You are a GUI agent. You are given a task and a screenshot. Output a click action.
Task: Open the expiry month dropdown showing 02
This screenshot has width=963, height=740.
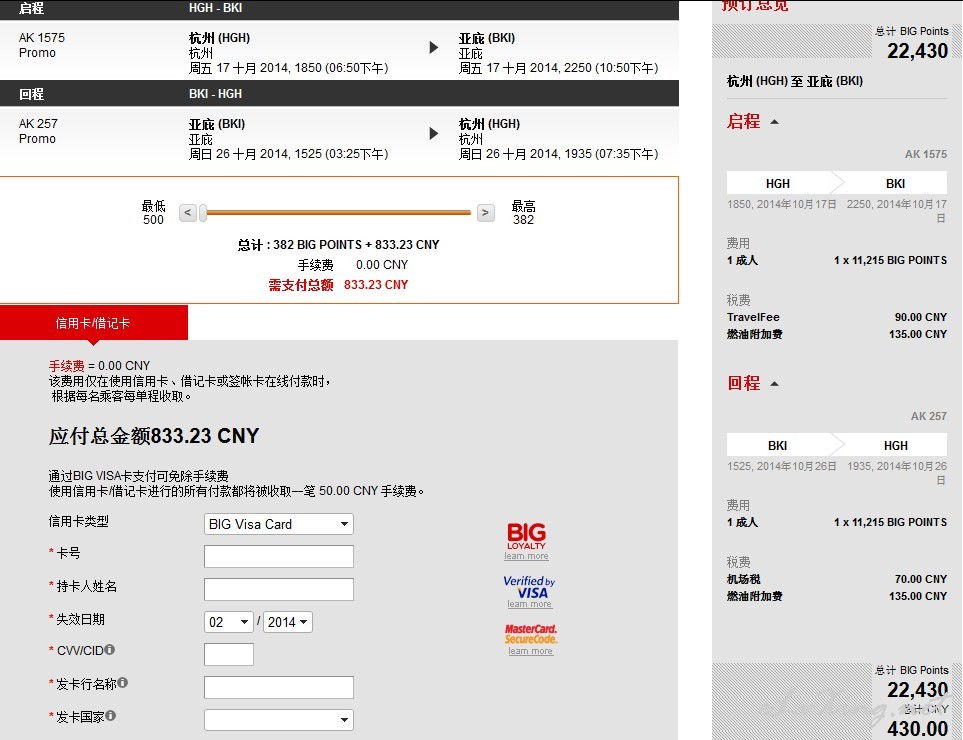click(228, 622)
